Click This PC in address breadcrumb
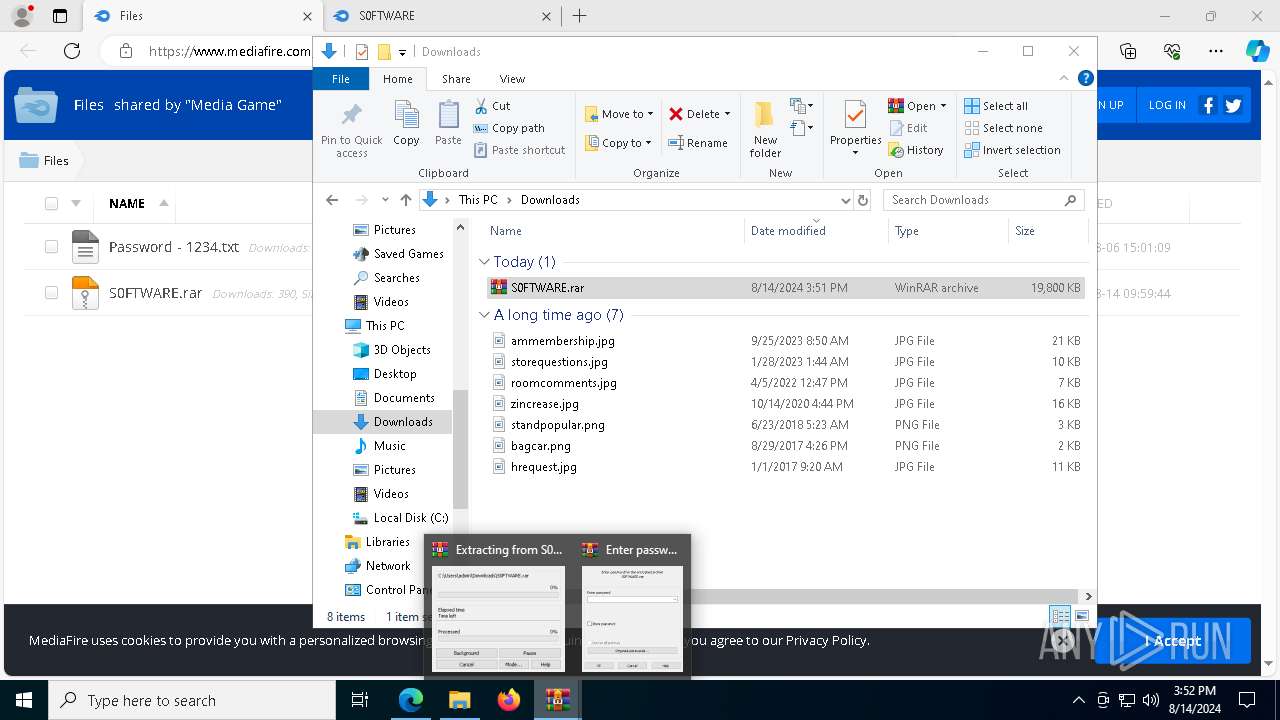 [478, 200]
